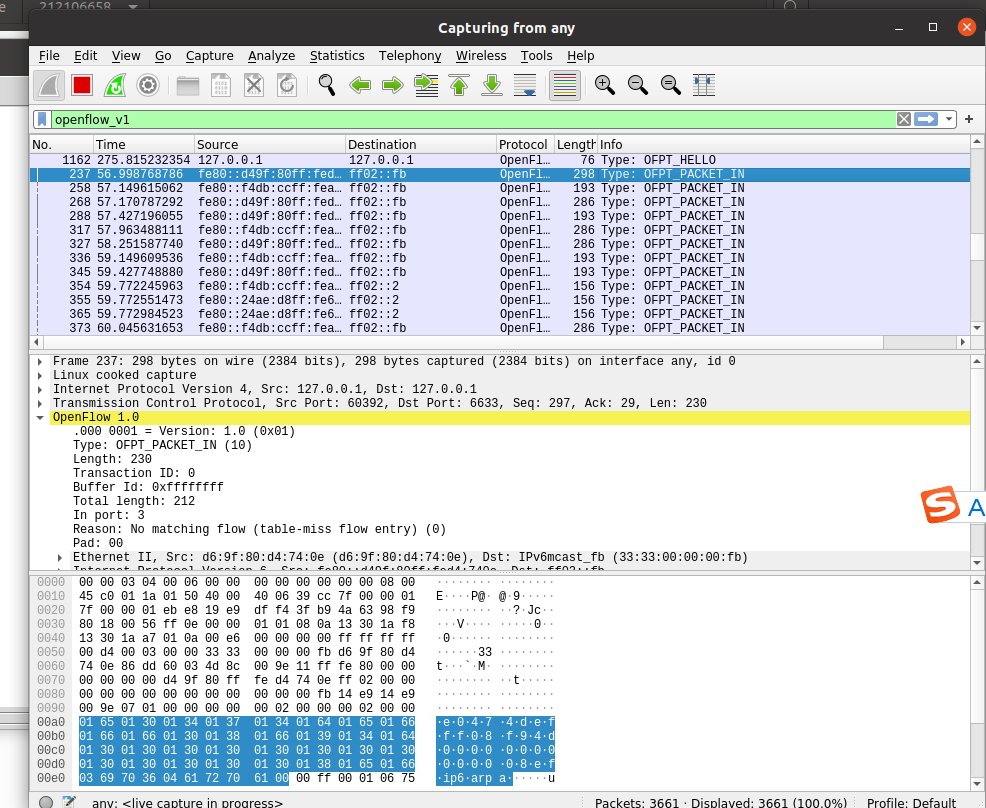Select packet number 258 row

point(500,188)
